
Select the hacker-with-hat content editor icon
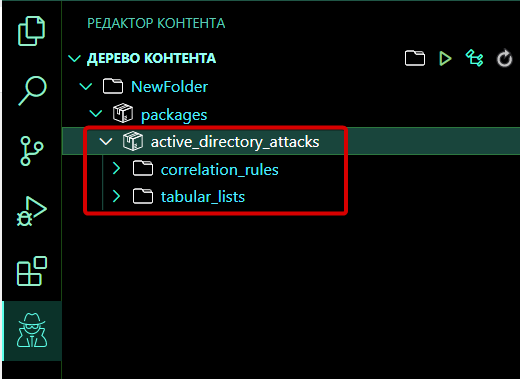tap(32, 331)
